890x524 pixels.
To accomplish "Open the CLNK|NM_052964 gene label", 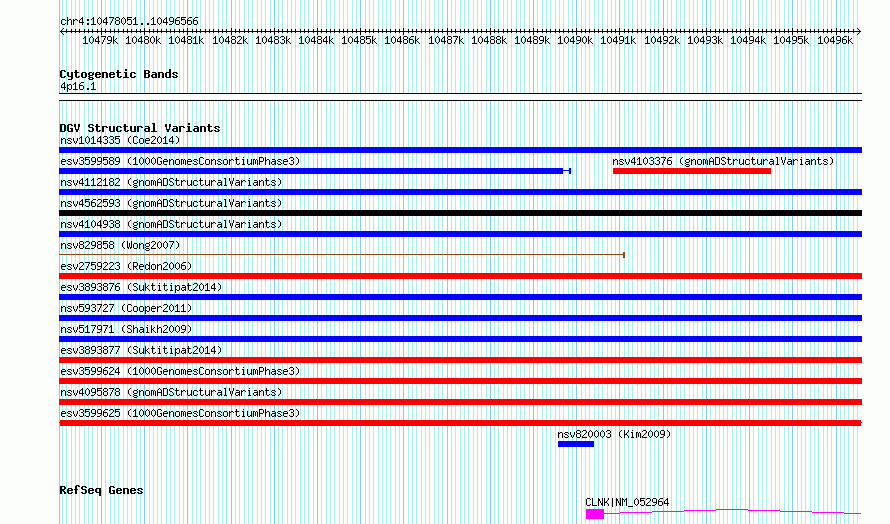I will pos(627,502).
